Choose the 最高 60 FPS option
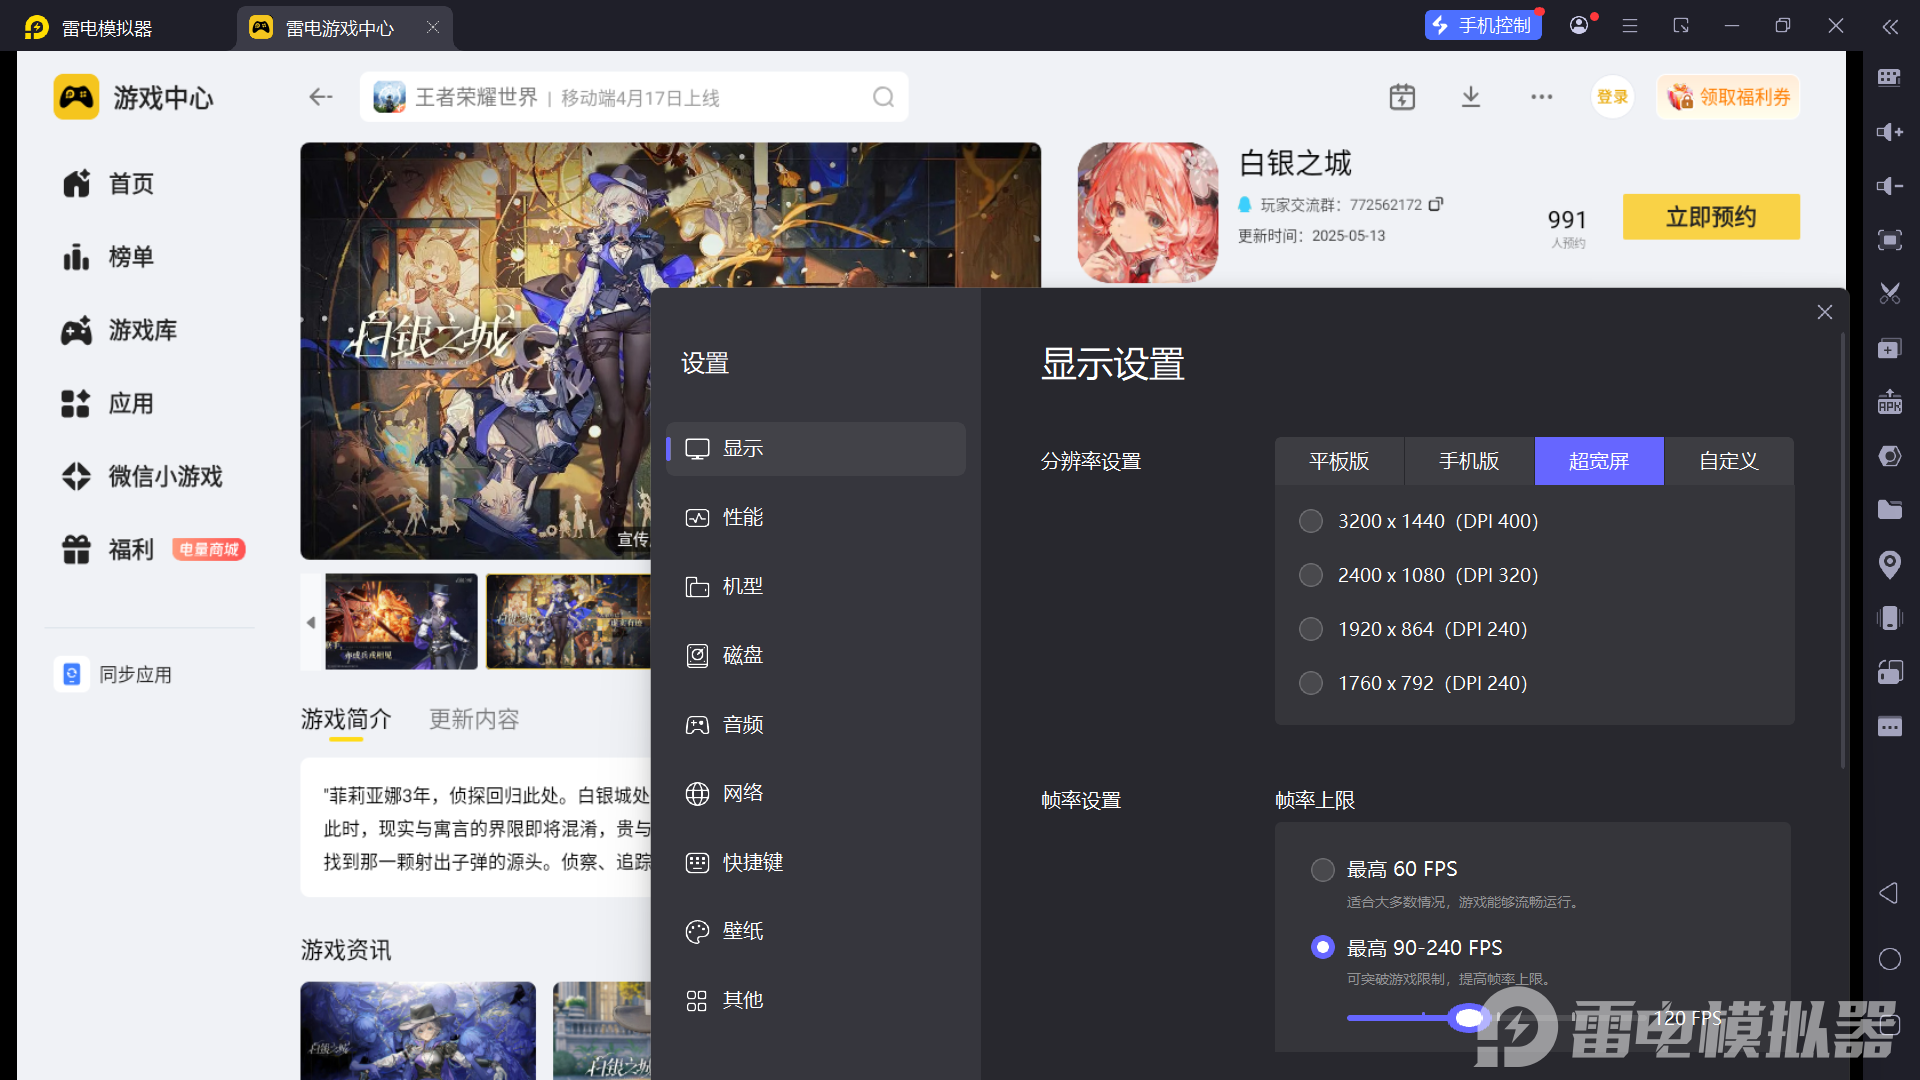 pos(1322,869)
